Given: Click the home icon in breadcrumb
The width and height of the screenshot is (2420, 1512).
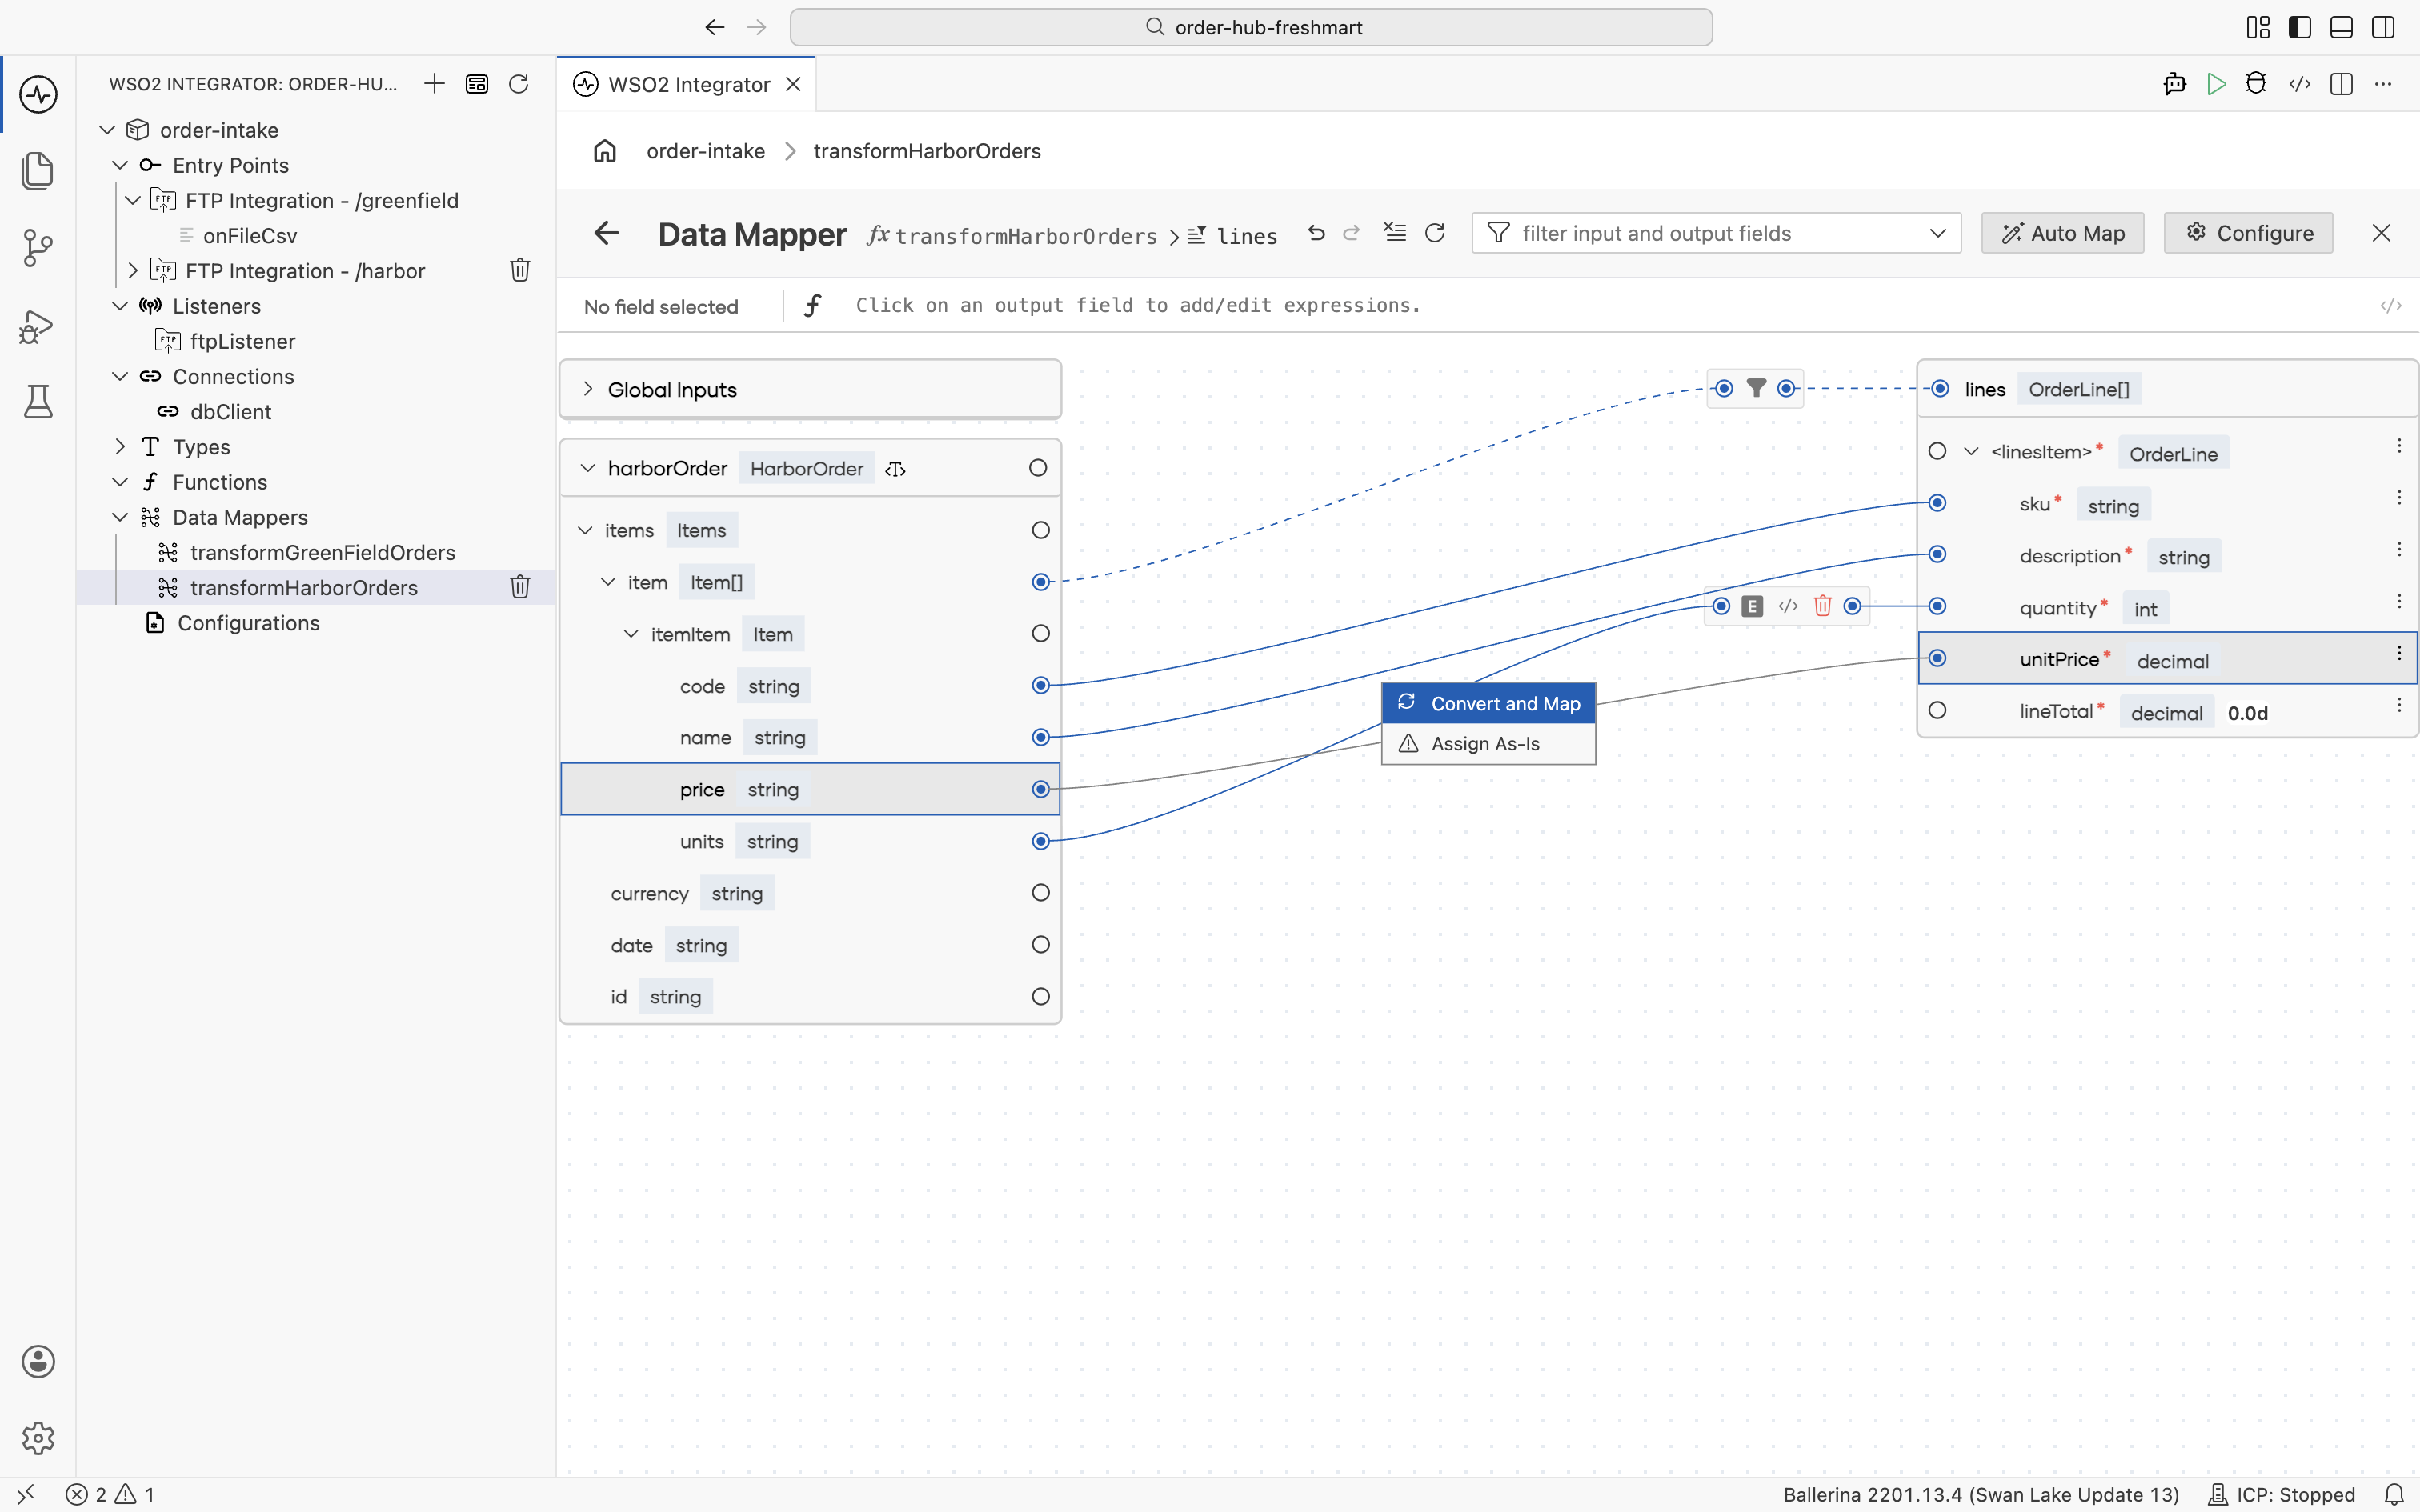Looking at the screenshot, I should 605,151.
